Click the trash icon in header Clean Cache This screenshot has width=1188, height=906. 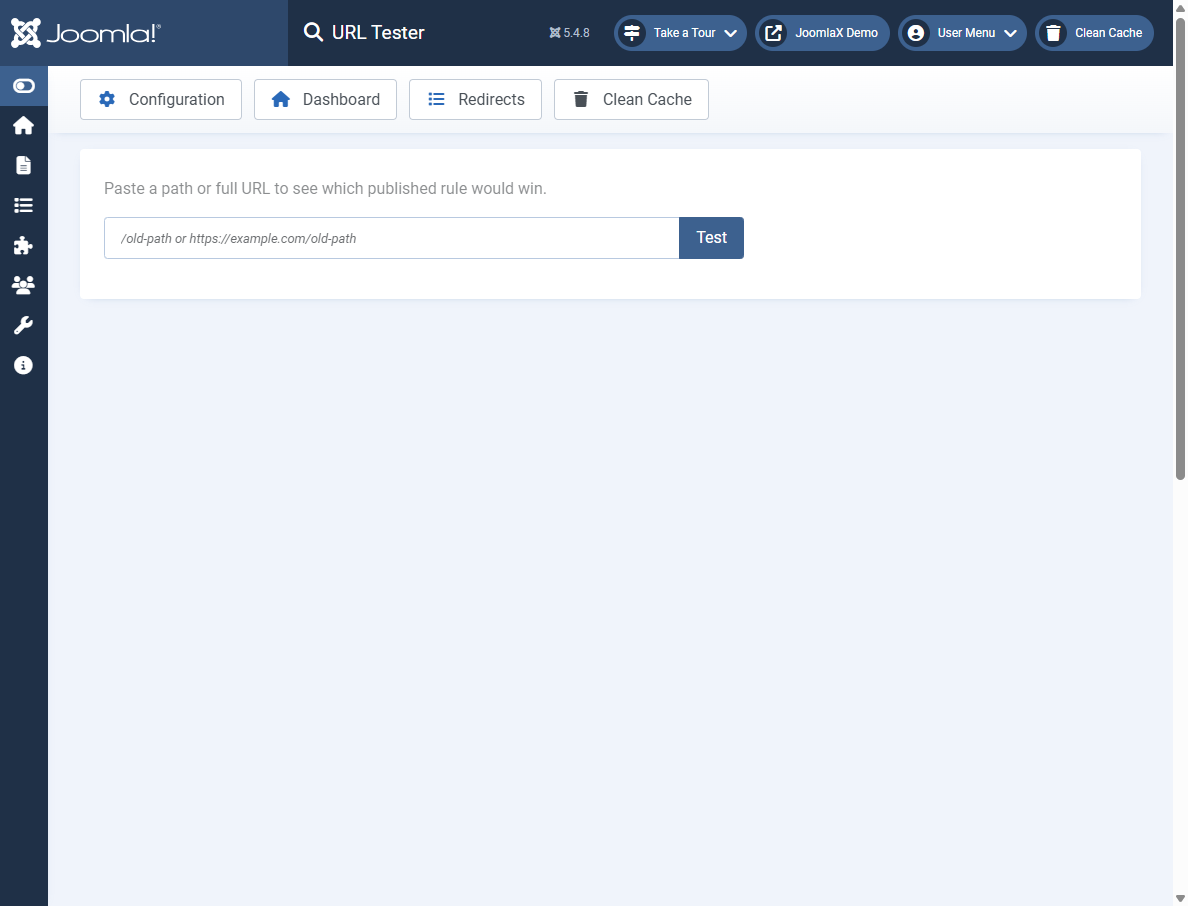tap(1053, 33)
